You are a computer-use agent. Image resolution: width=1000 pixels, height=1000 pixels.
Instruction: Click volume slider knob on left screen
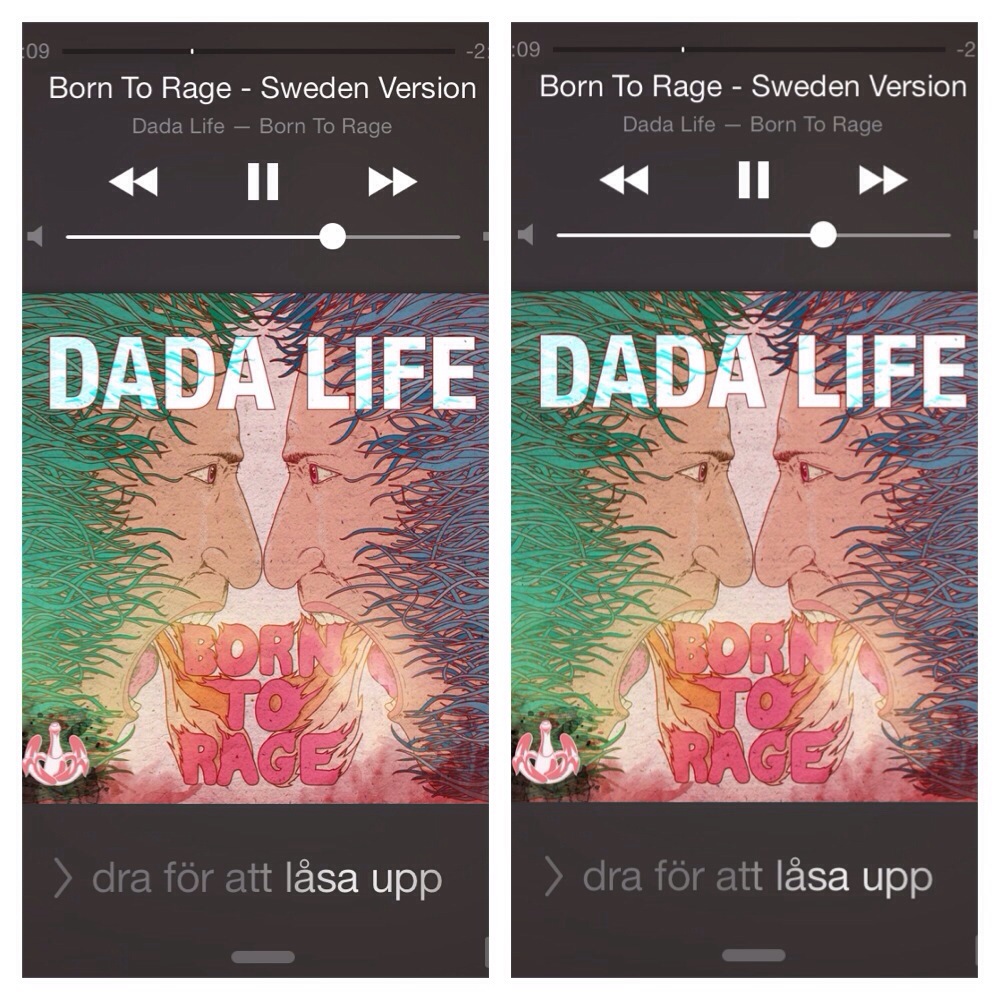coord(332,237)
